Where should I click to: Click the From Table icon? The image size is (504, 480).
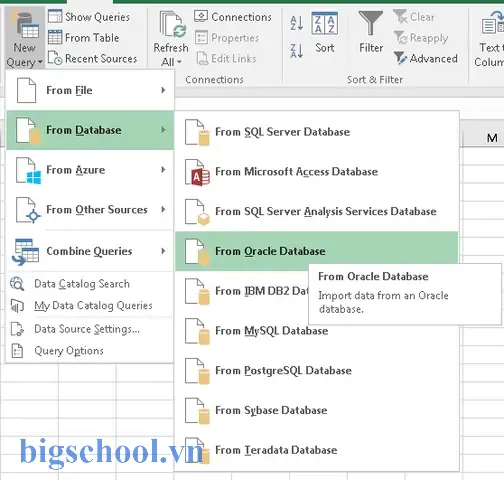point(55,37)
